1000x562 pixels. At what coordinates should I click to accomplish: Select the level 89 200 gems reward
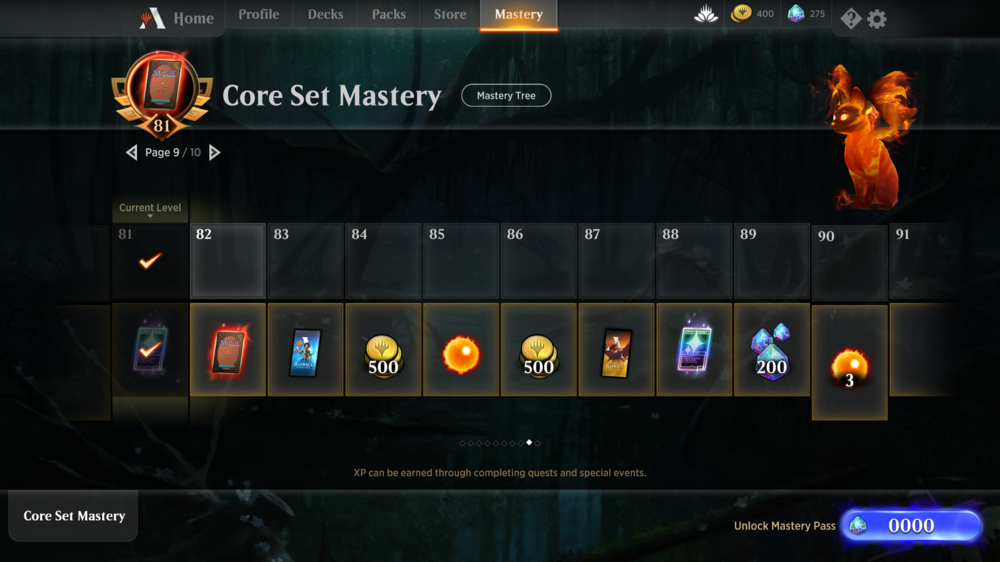772,350
